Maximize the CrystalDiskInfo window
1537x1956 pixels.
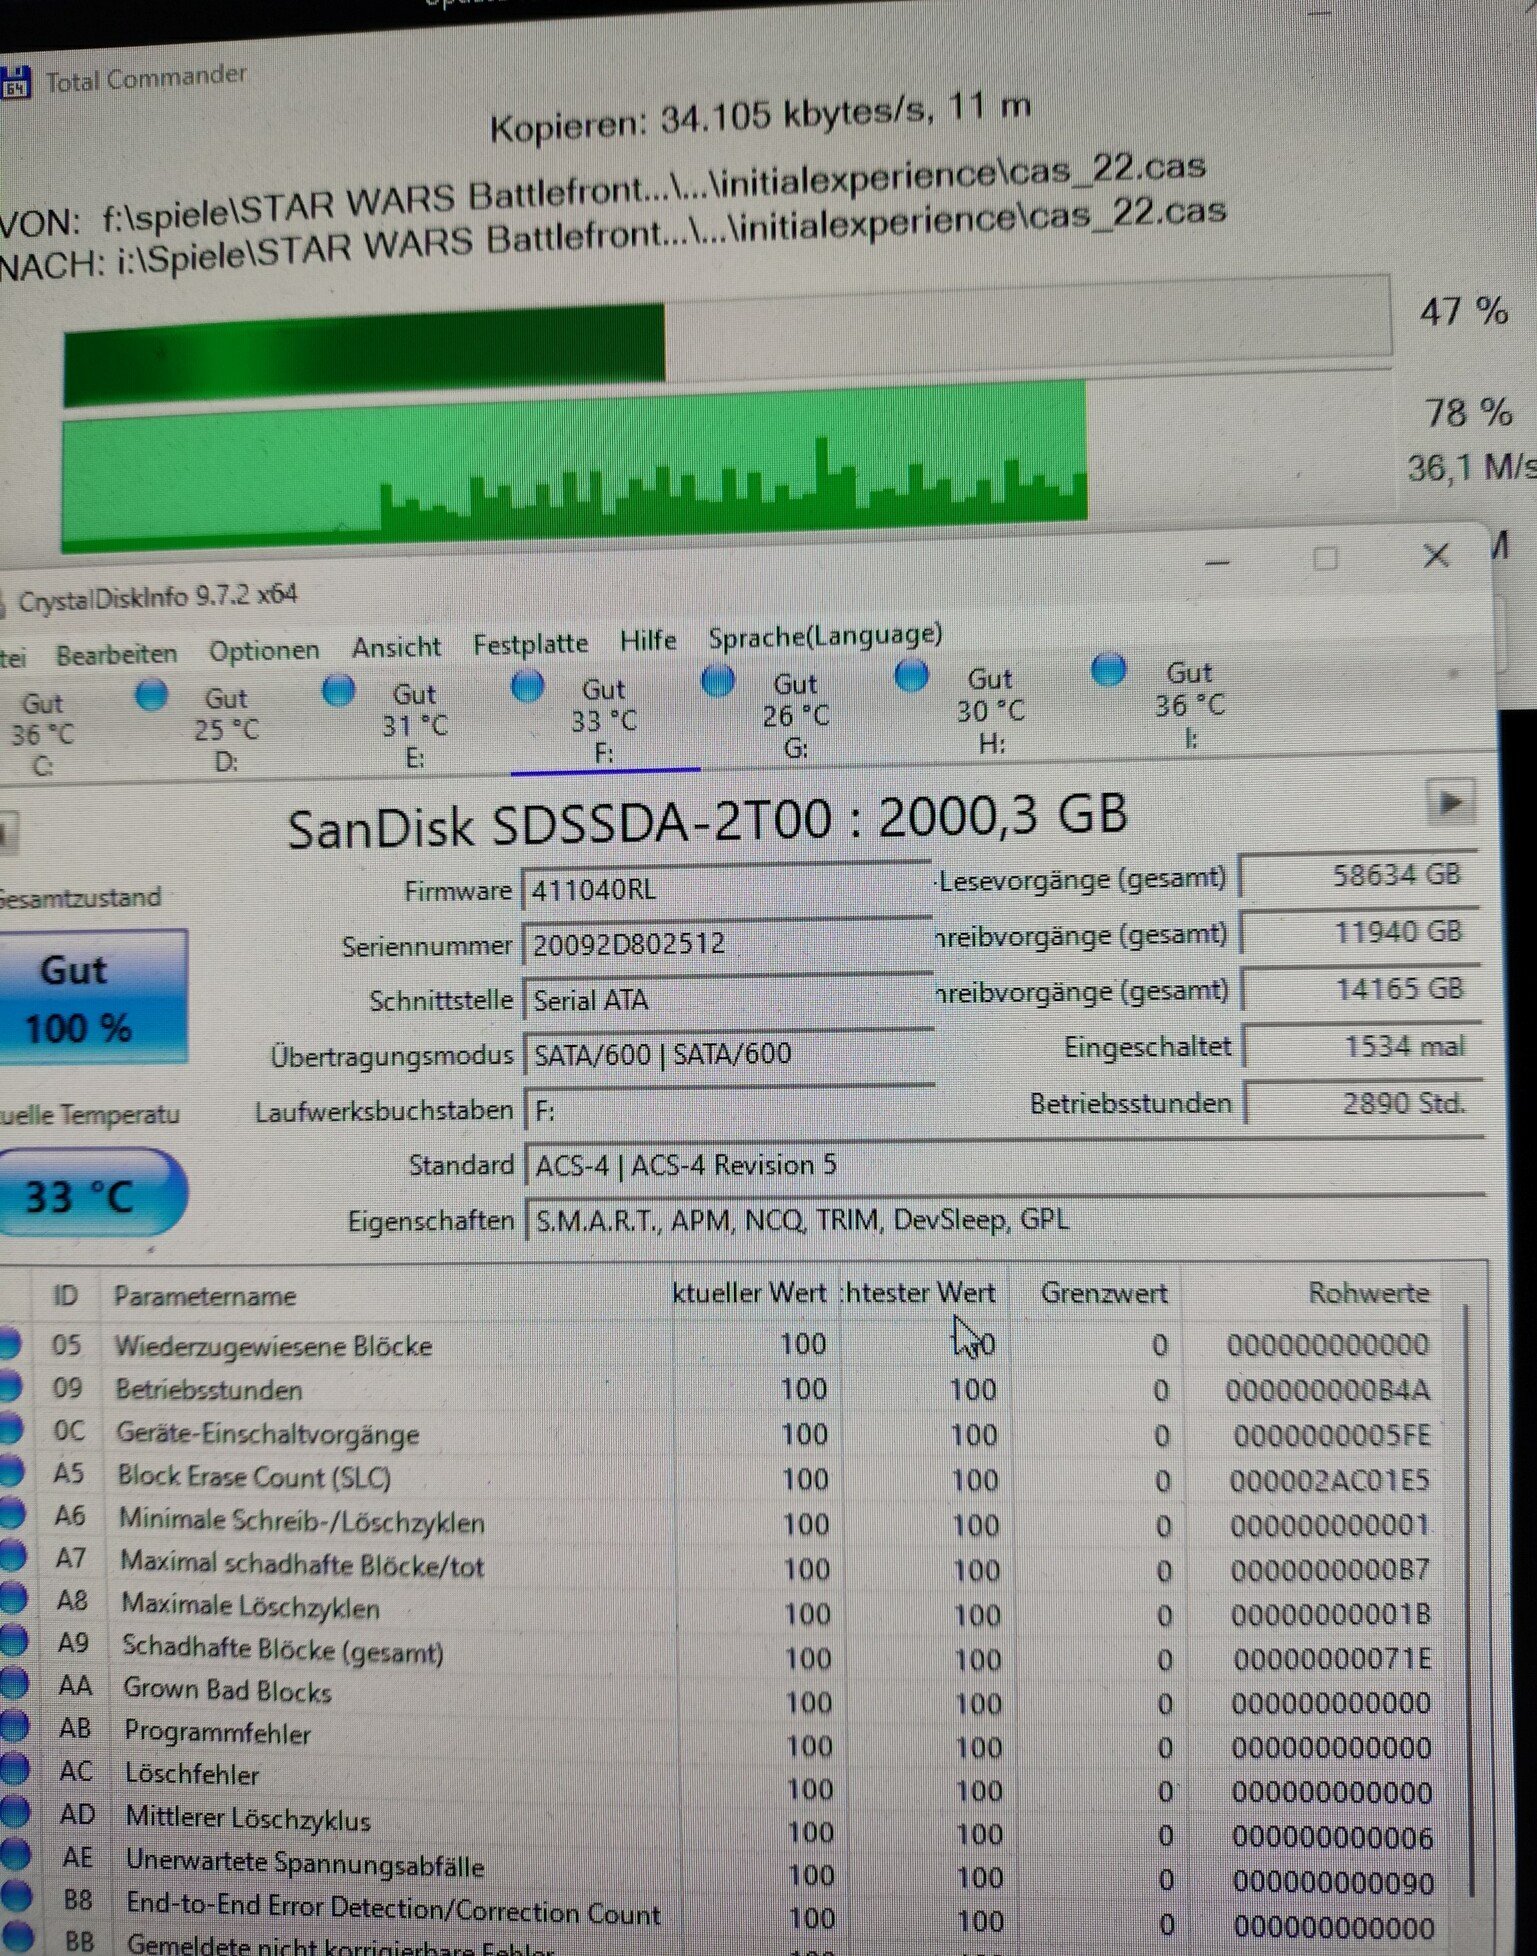tap(1325, 558)
